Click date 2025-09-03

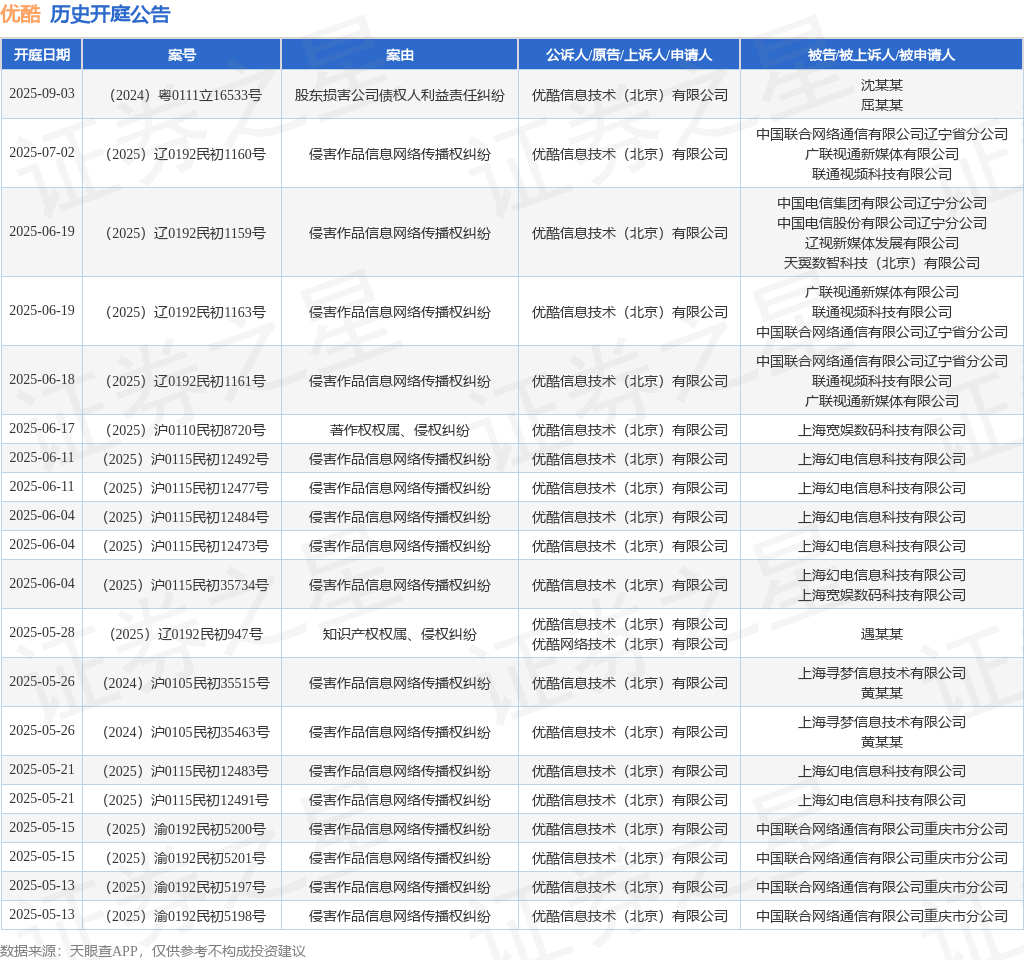coord(42,93)
